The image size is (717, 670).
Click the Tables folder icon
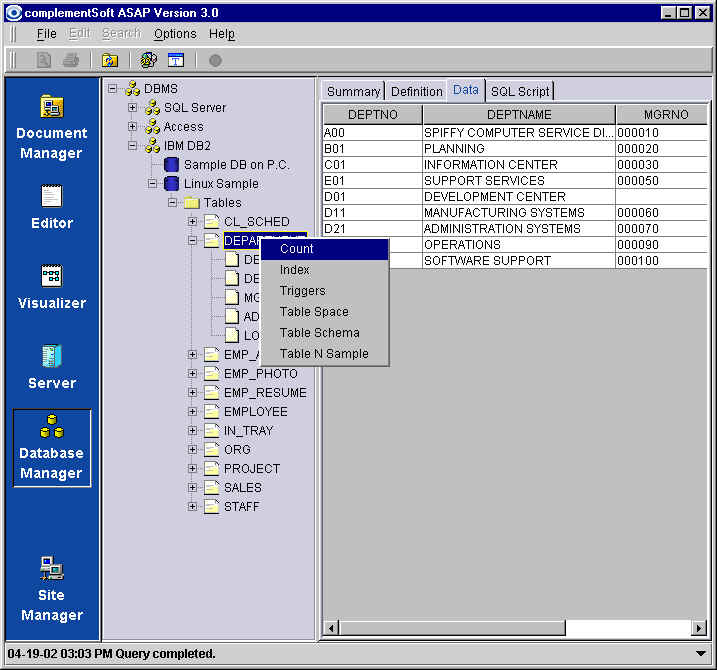coord(192,202)
